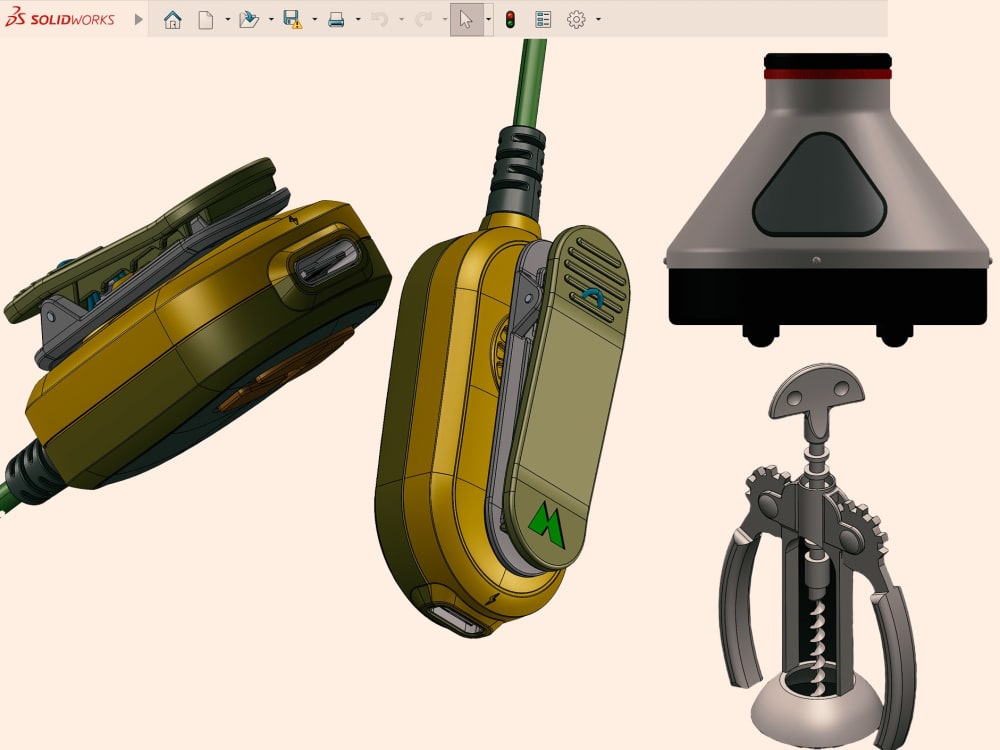Screen dimensions: 1000x750
Task: Open the New document dropdown arrow
Action: pos(228,19)
